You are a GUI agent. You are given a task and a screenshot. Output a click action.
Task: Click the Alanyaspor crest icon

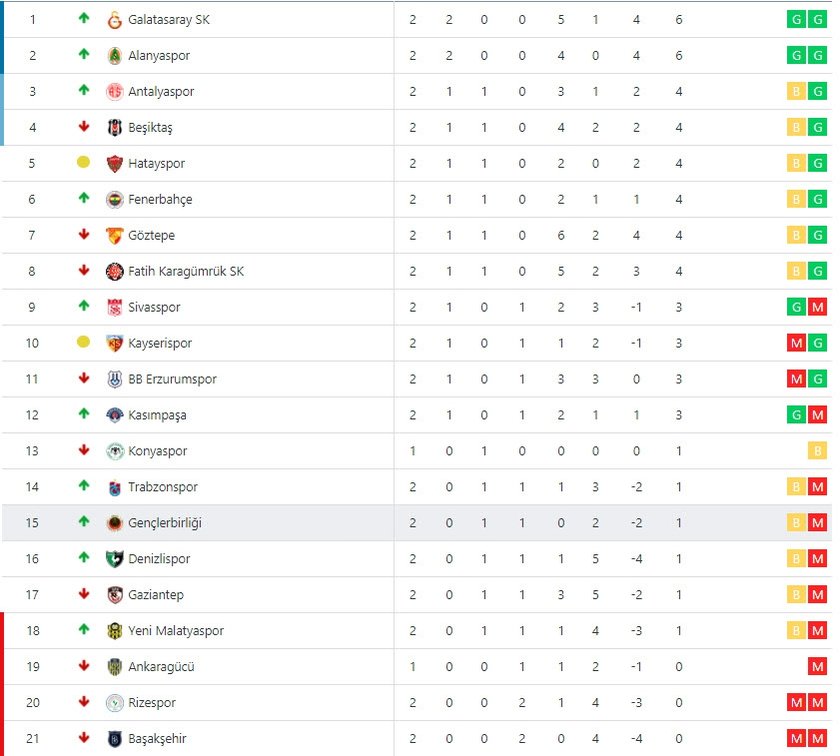click(x=115, y=55)
